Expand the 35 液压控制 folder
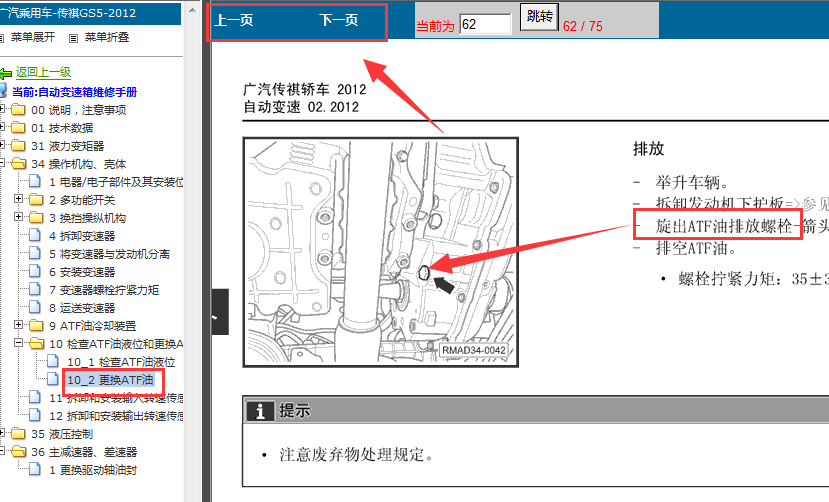Viewport: 829px width, 502px height. pos(2,433)
